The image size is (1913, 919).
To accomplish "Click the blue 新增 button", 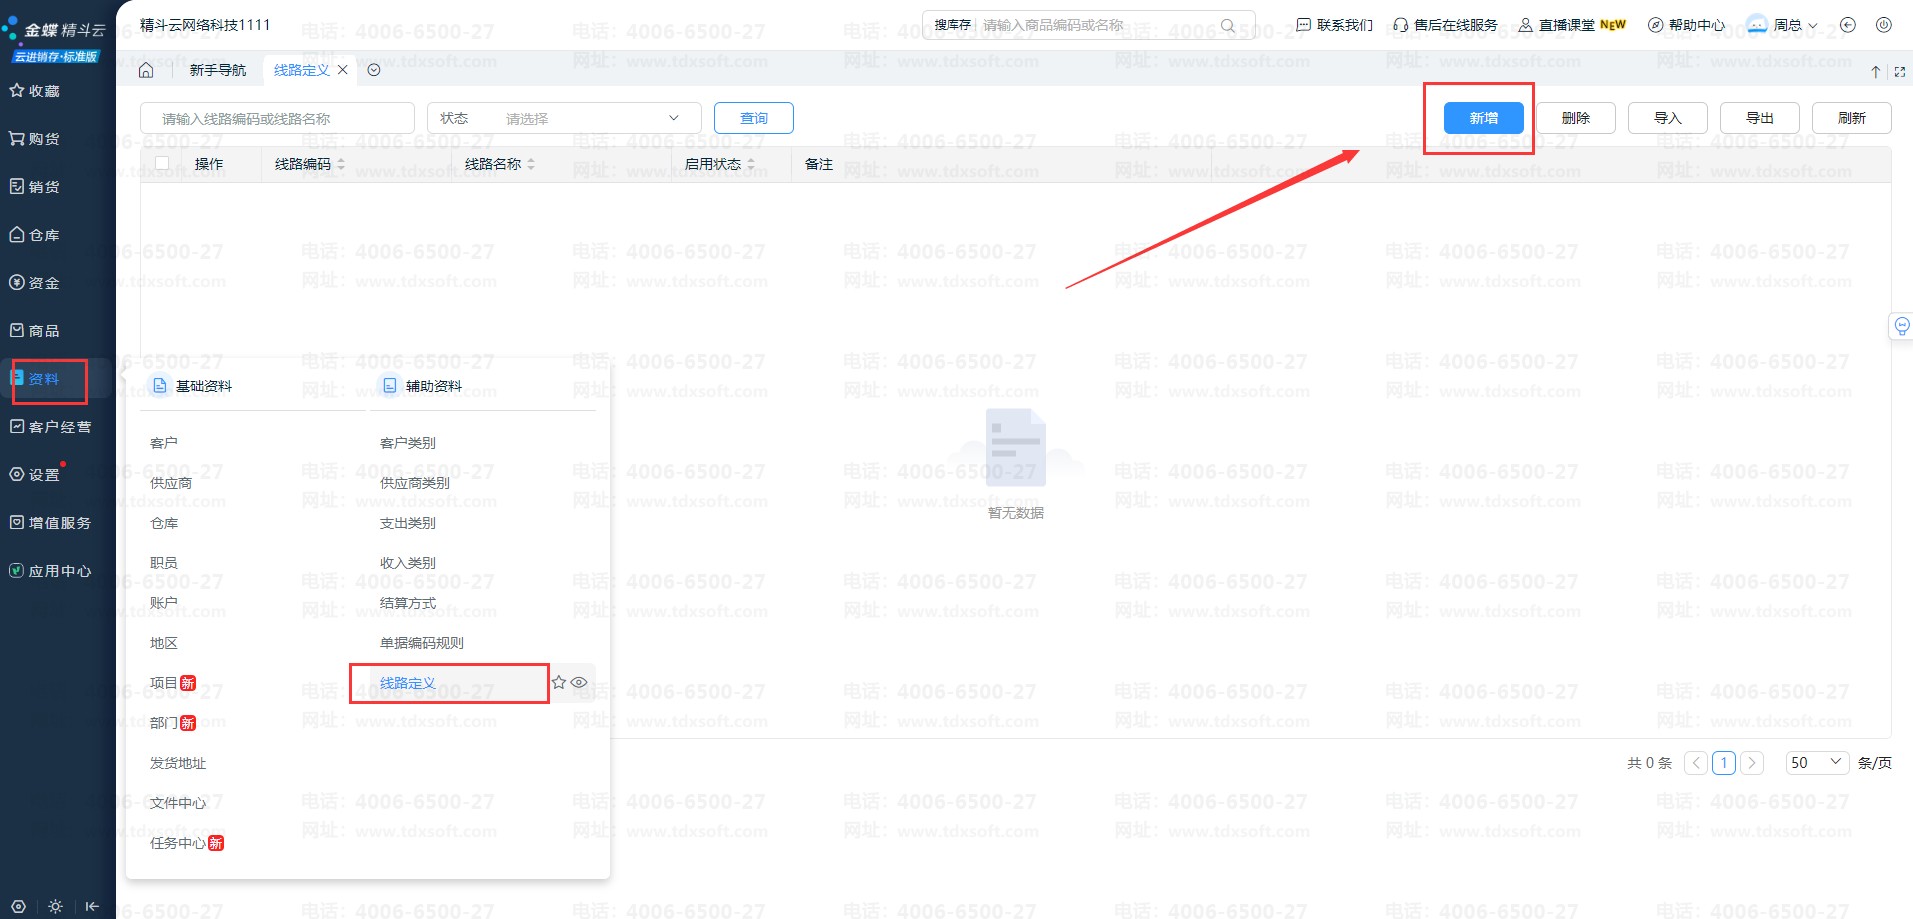I will pos(1483,118).
